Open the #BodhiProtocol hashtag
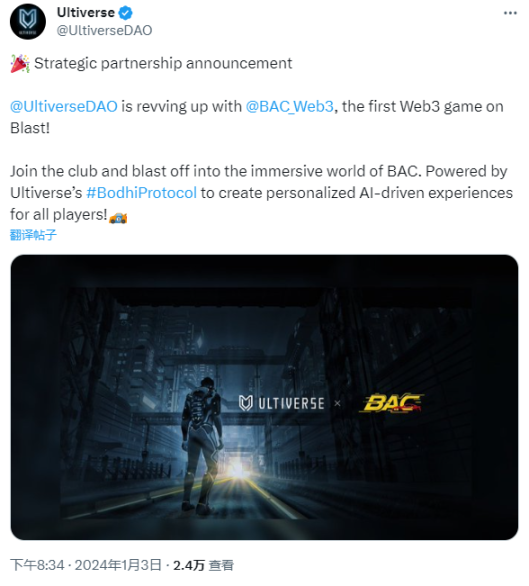529x586 pixels. click(x=141, y=193)
